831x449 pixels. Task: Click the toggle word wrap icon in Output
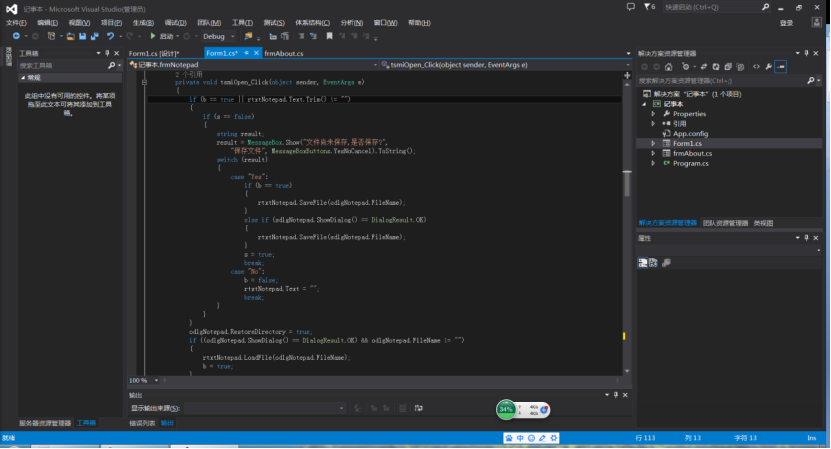pyautogui.click(x=419, y=408)
